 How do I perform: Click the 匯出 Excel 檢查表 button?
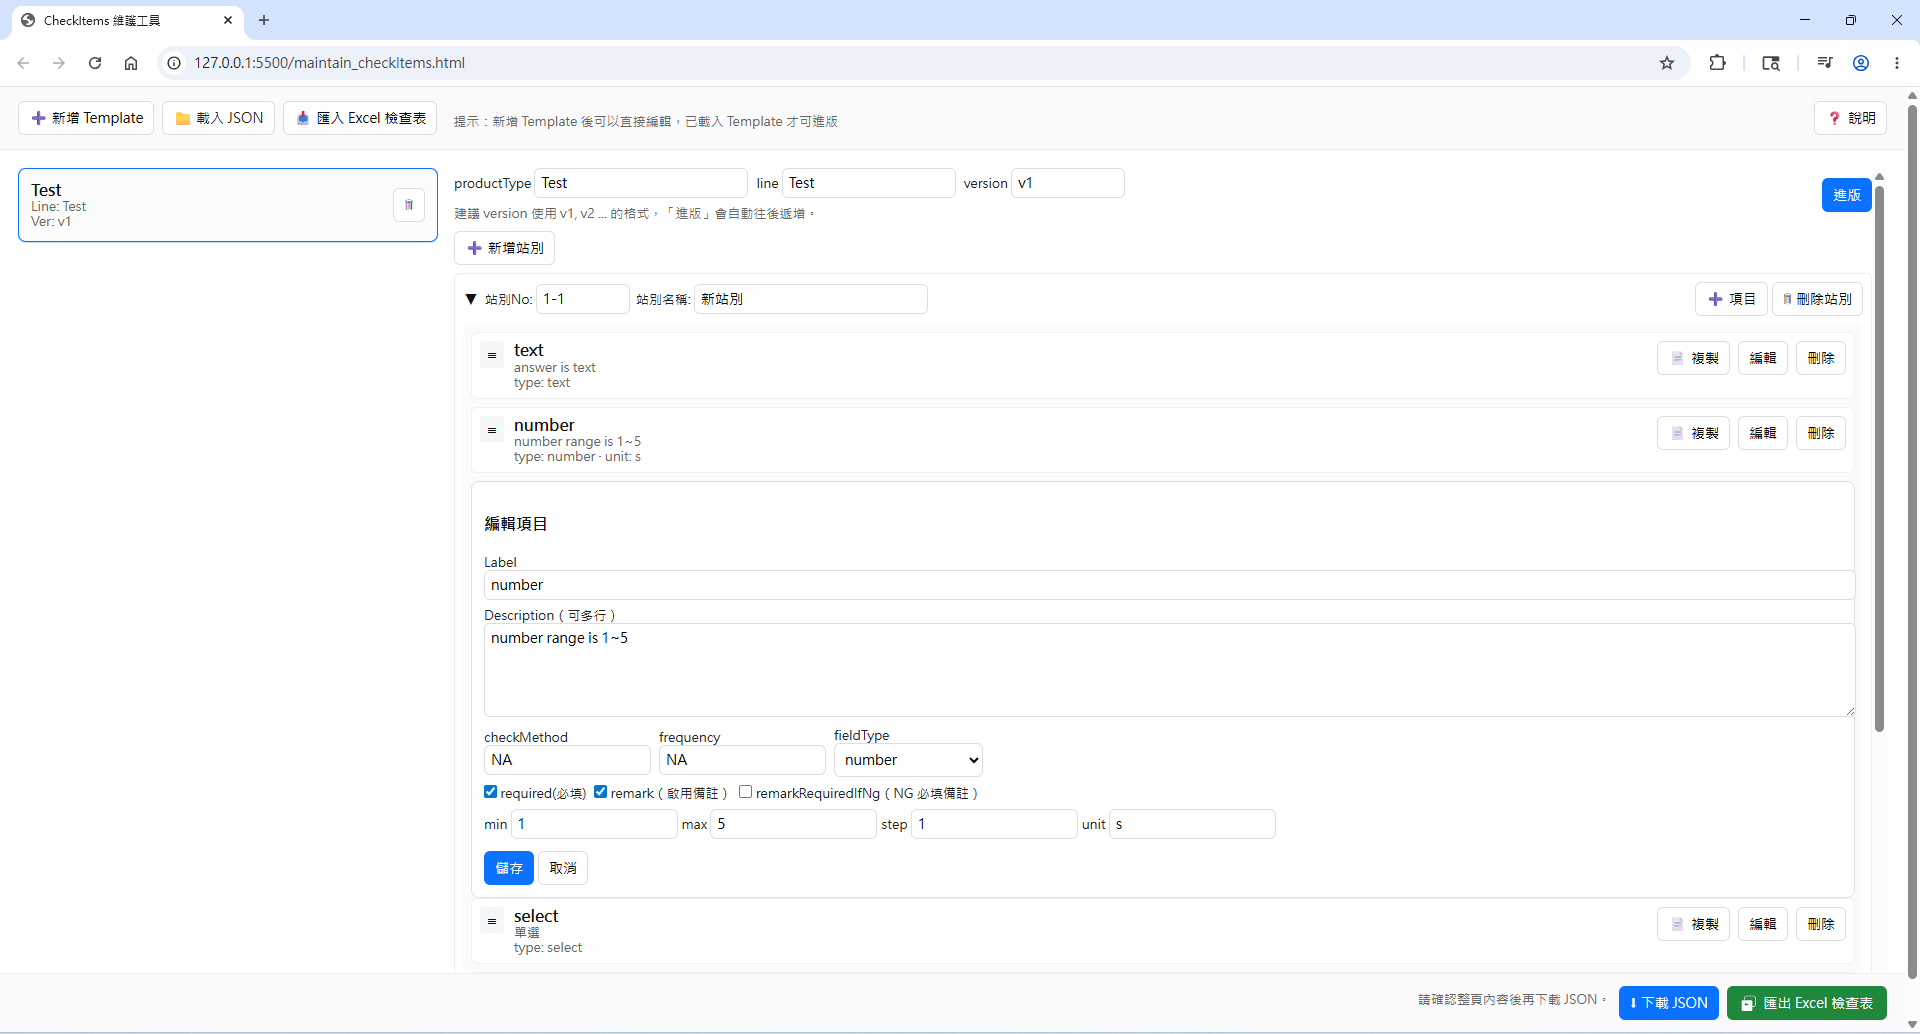pos(1807,1003)
